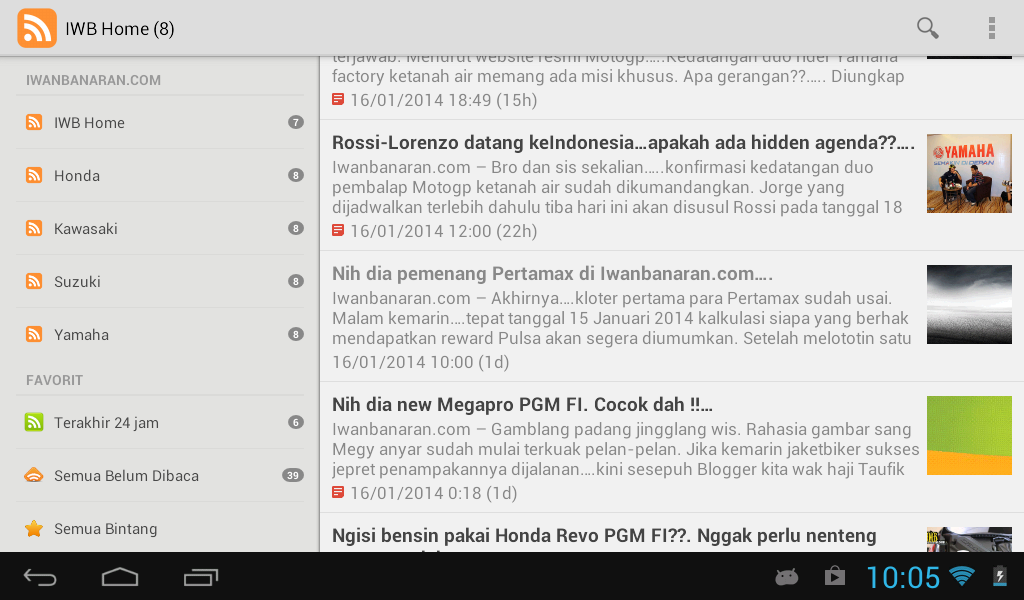Screen dimensions: 1024x600
Task: Click the 39 unread count badge
Action: [293, 475]
